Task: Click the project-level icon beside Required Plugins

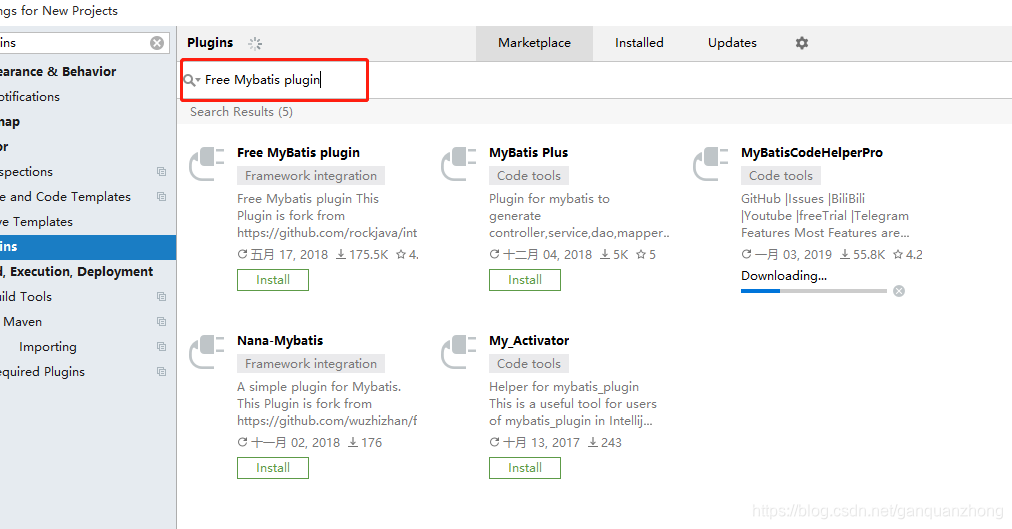Action: pyautogui.click(x=161, y=372)
